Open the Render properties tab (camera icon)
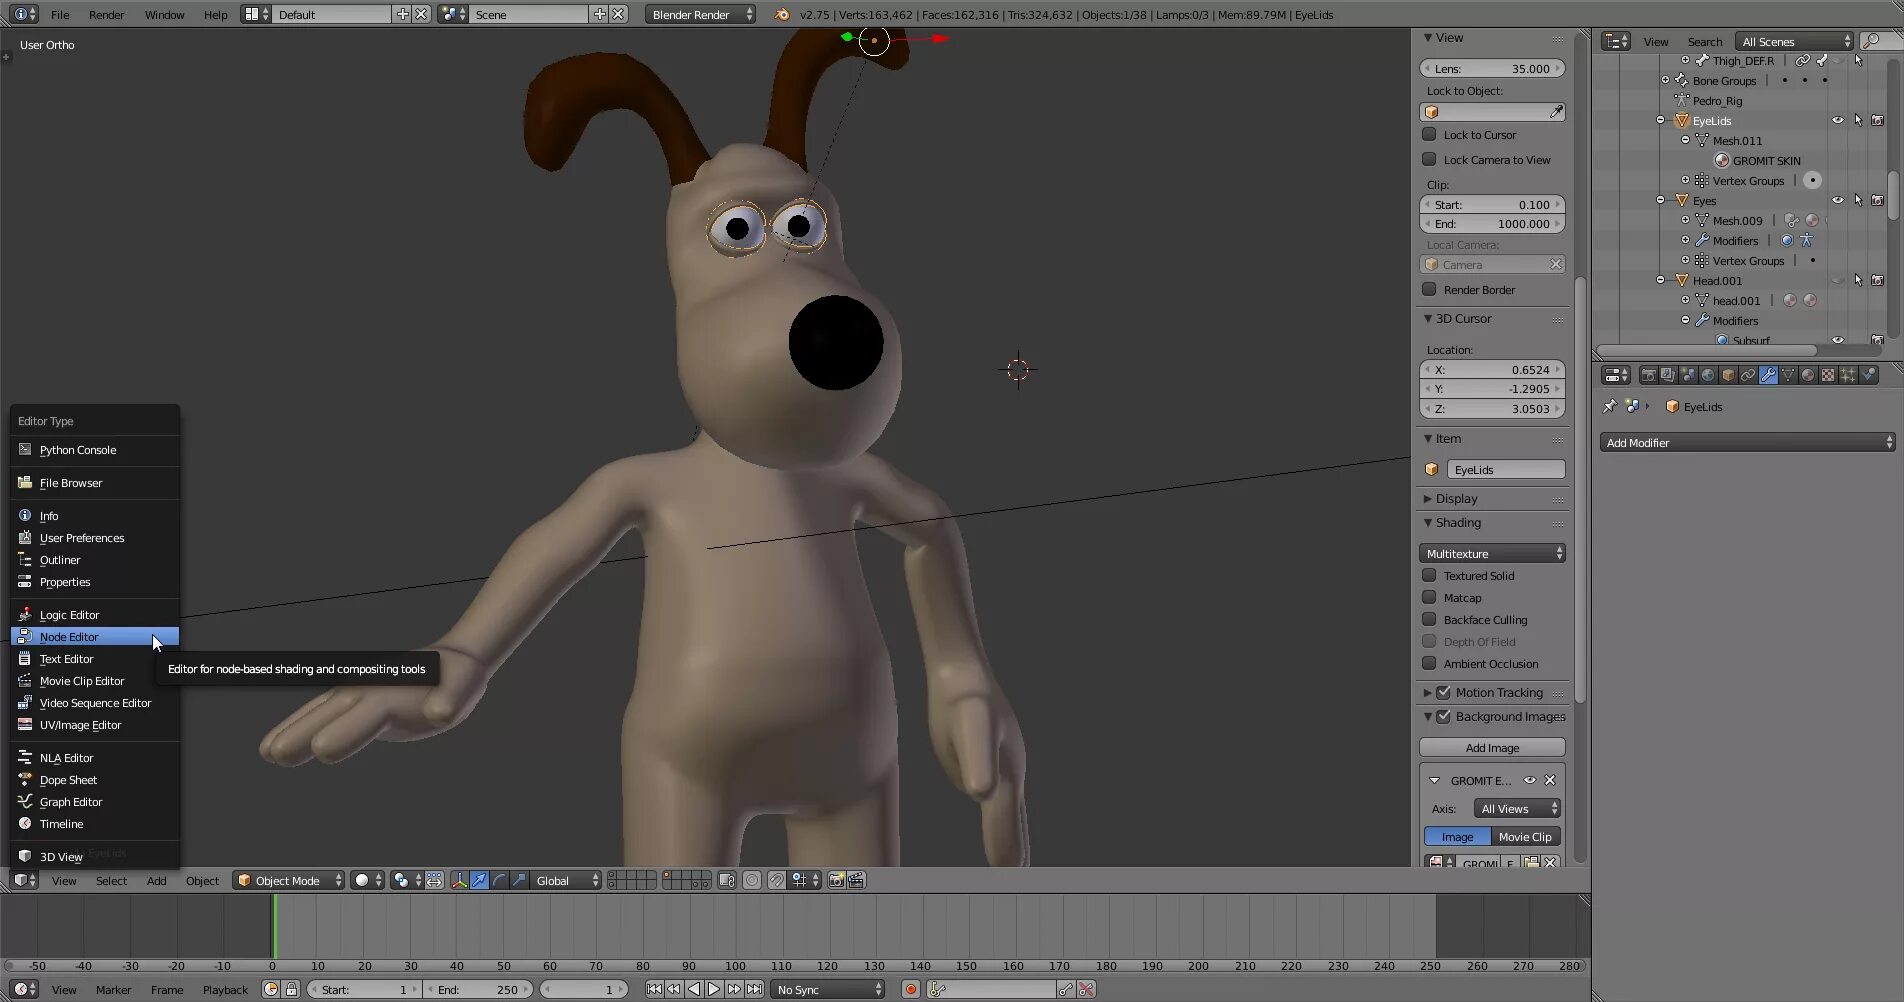This screenshot has height=1002, width=1904. point(1649,375)
